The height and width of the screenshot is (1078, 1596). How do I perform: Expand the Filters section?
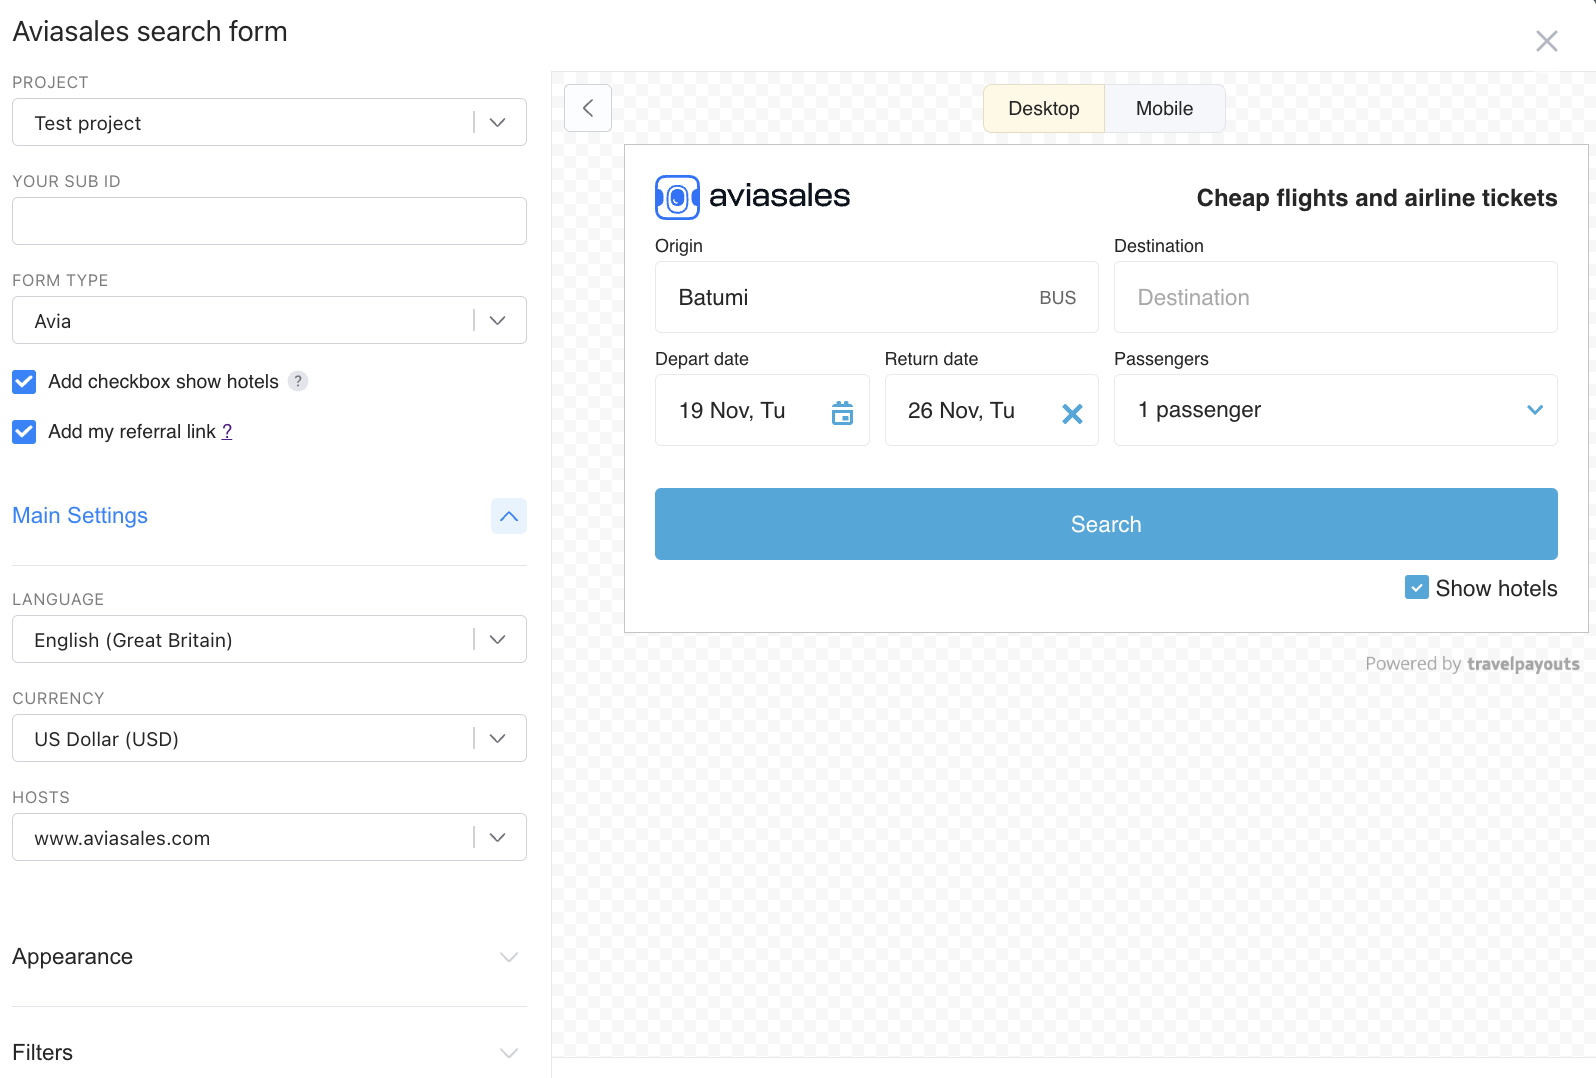pos(269,1052)
